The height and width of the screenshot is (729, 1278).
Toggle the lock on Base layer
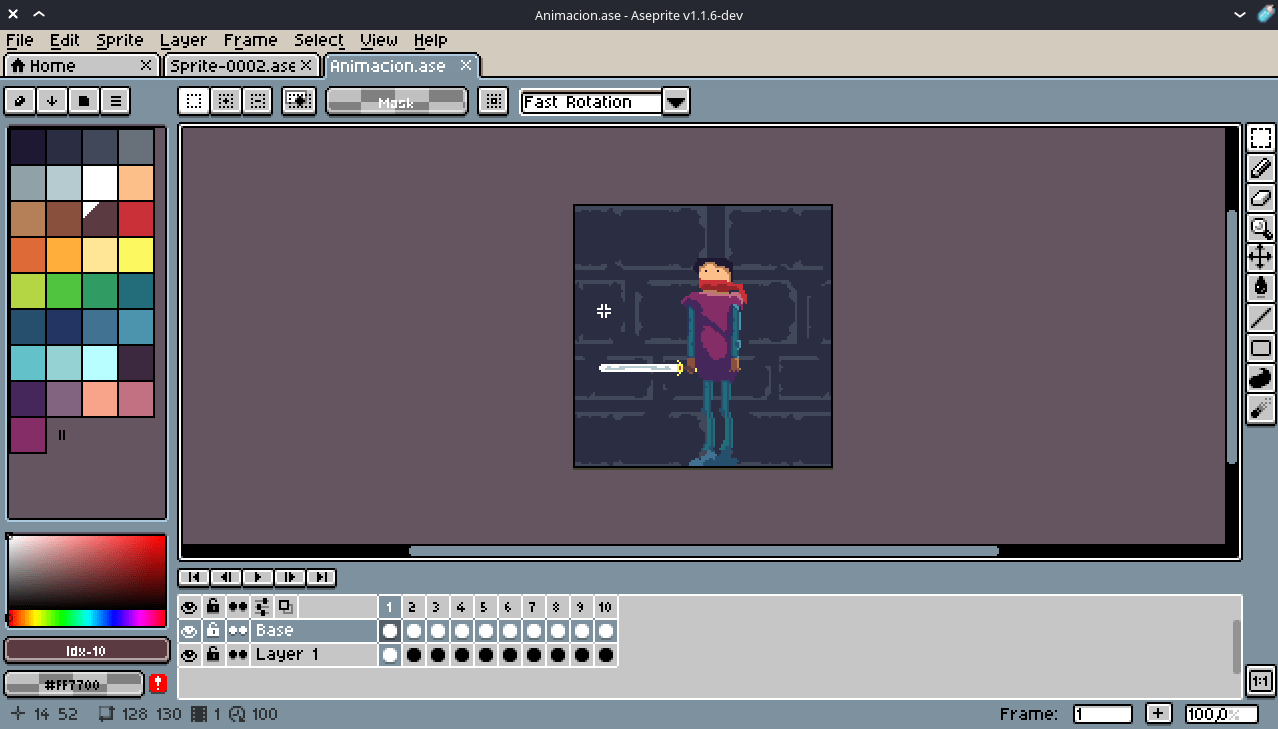(x=213, y=631)
